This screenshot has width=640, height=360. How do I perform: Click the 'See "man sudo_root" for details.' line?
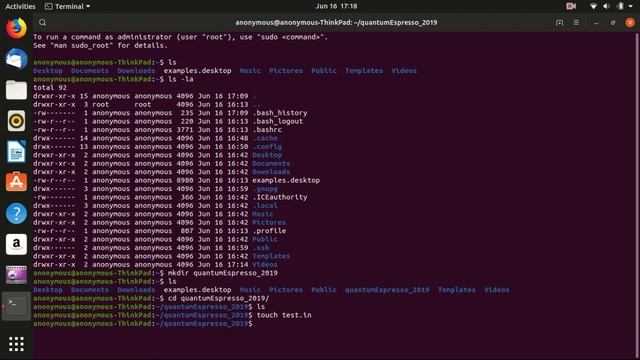[x=100, y=46]
